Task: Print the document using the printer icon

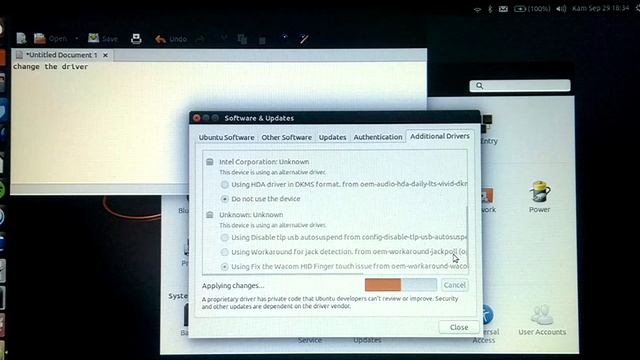Action: pos(136,39)
